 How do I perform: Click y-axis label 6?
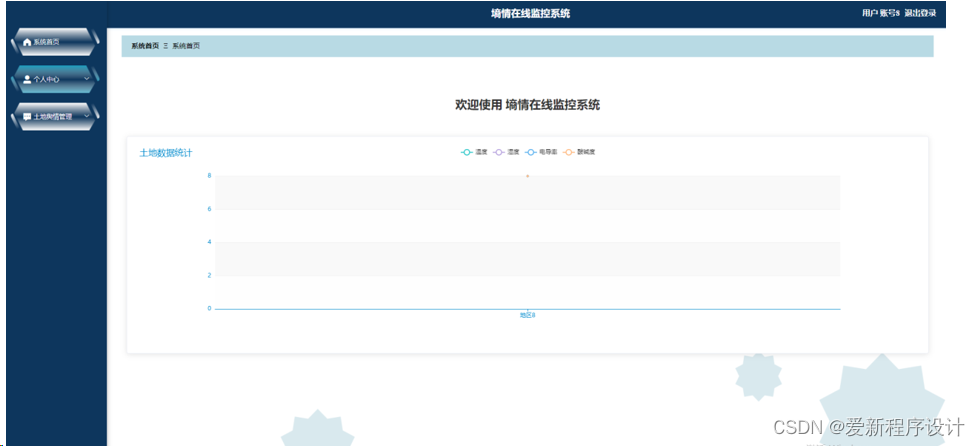click(x=209, y=209)
